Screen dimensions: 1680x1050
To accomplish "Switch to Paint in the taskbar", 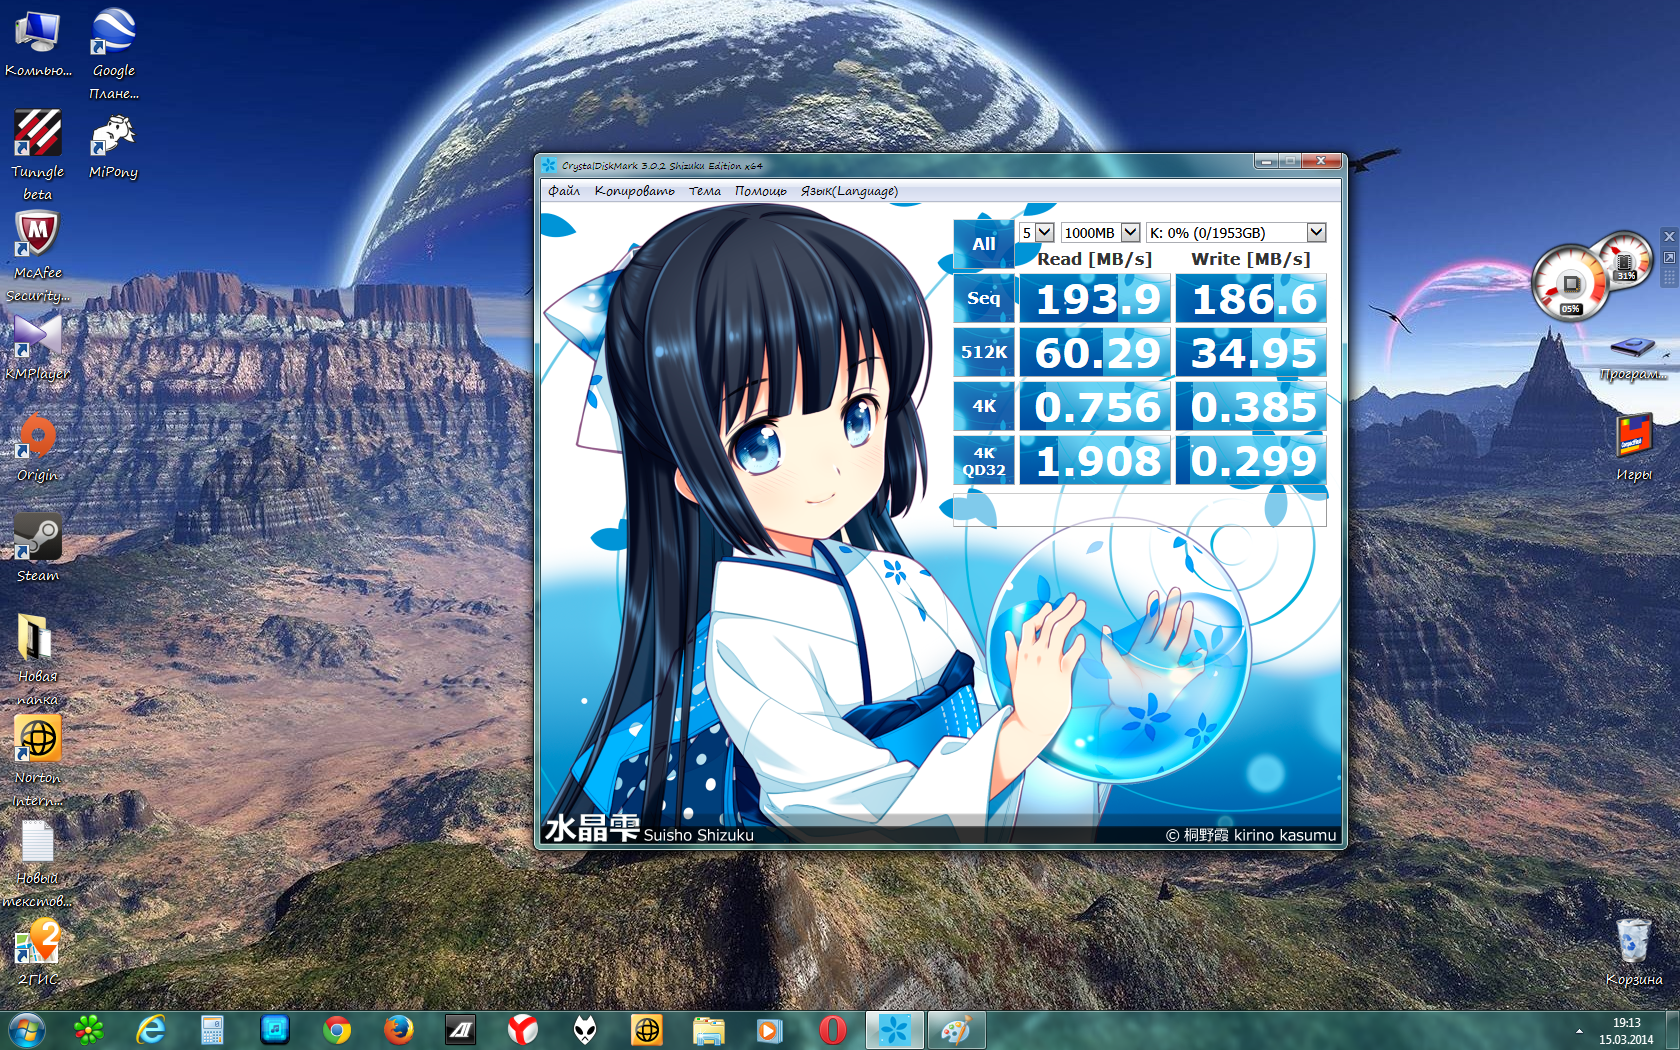I will (x=956, y=1029).
